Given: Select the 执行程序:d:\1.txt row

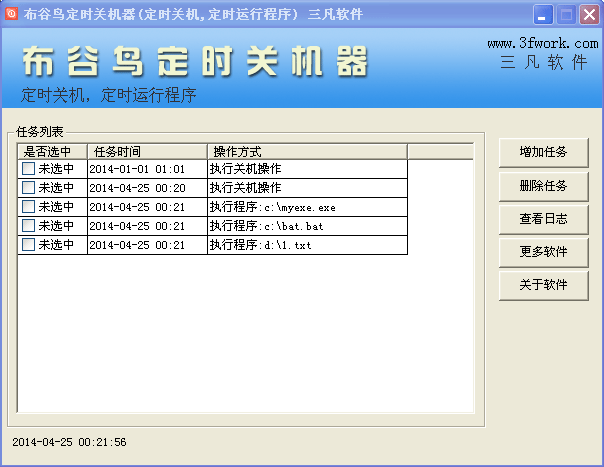Looking at the screenshot, I should tap(307, 245).
